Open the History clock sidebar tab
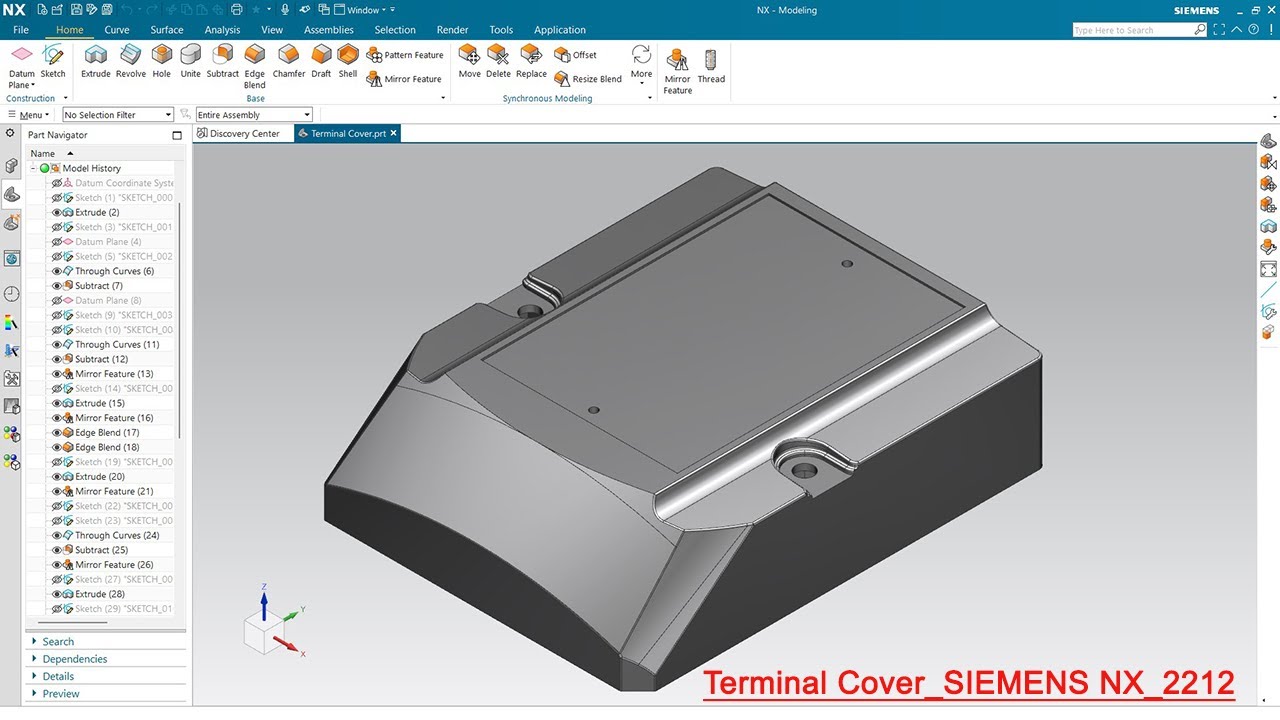The height and width of the screenshot is (720, 1280). (12, 293)
